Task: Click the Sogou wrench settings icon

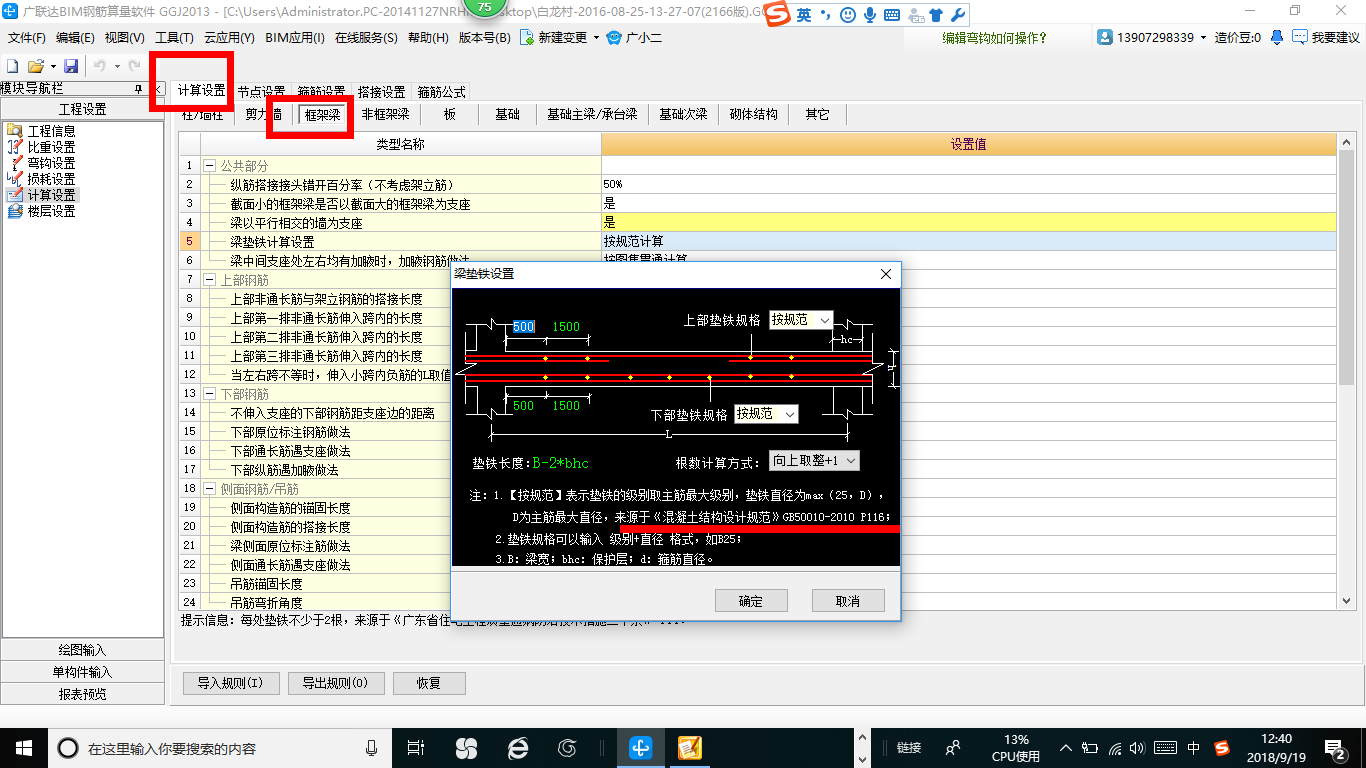Action: click(957, 15)
